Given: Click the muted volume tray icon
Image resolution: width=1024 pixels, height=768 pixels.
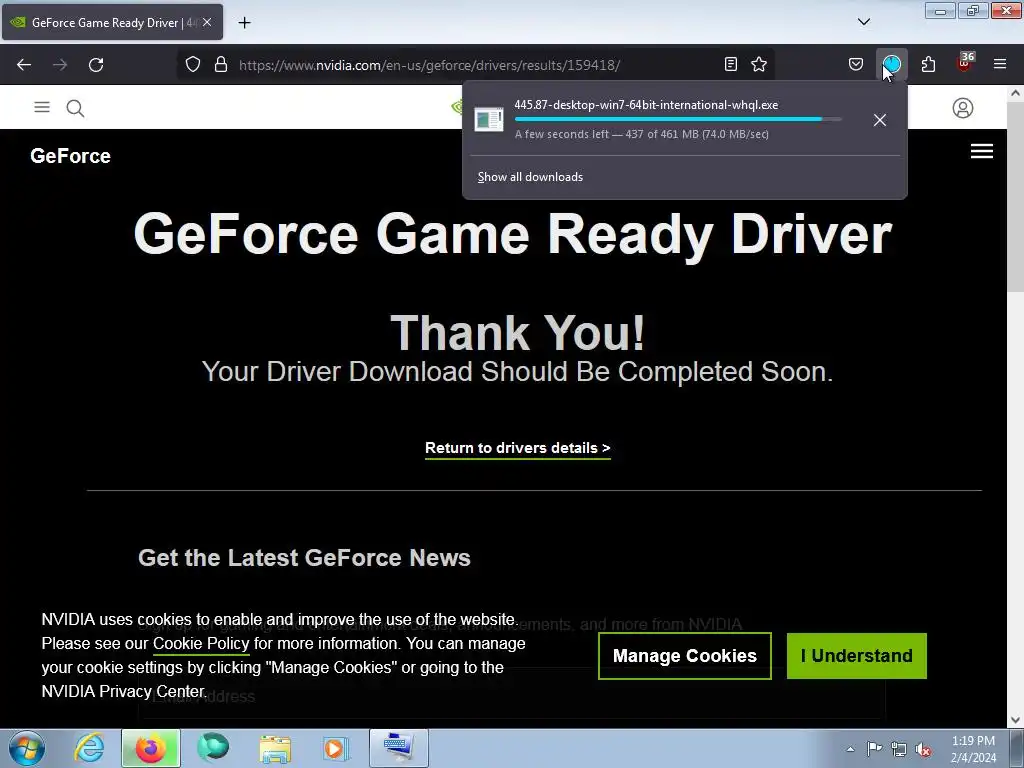Looking at the screenshot, I should (923, 750).
